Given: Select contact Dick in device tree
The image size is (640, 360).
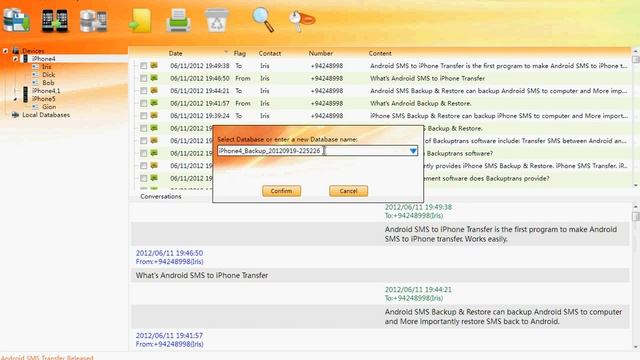Looking at the screenshot, I should coord(48,75).
